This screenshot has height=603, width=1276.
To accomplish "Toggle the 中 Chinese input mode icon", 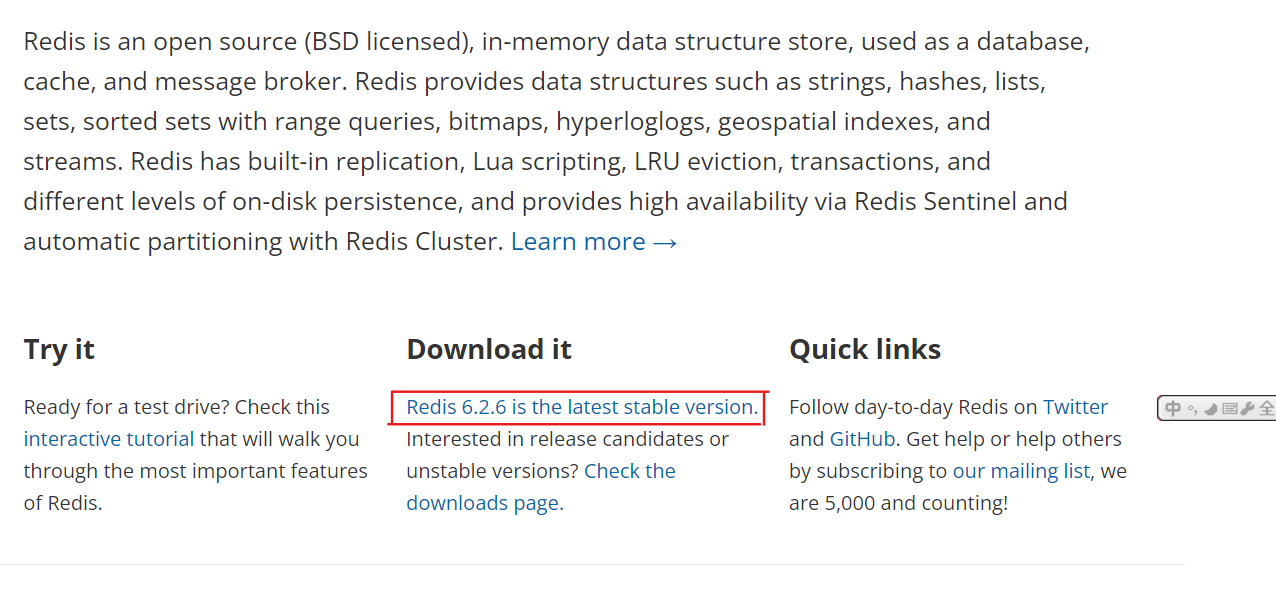I will 1173,408.
